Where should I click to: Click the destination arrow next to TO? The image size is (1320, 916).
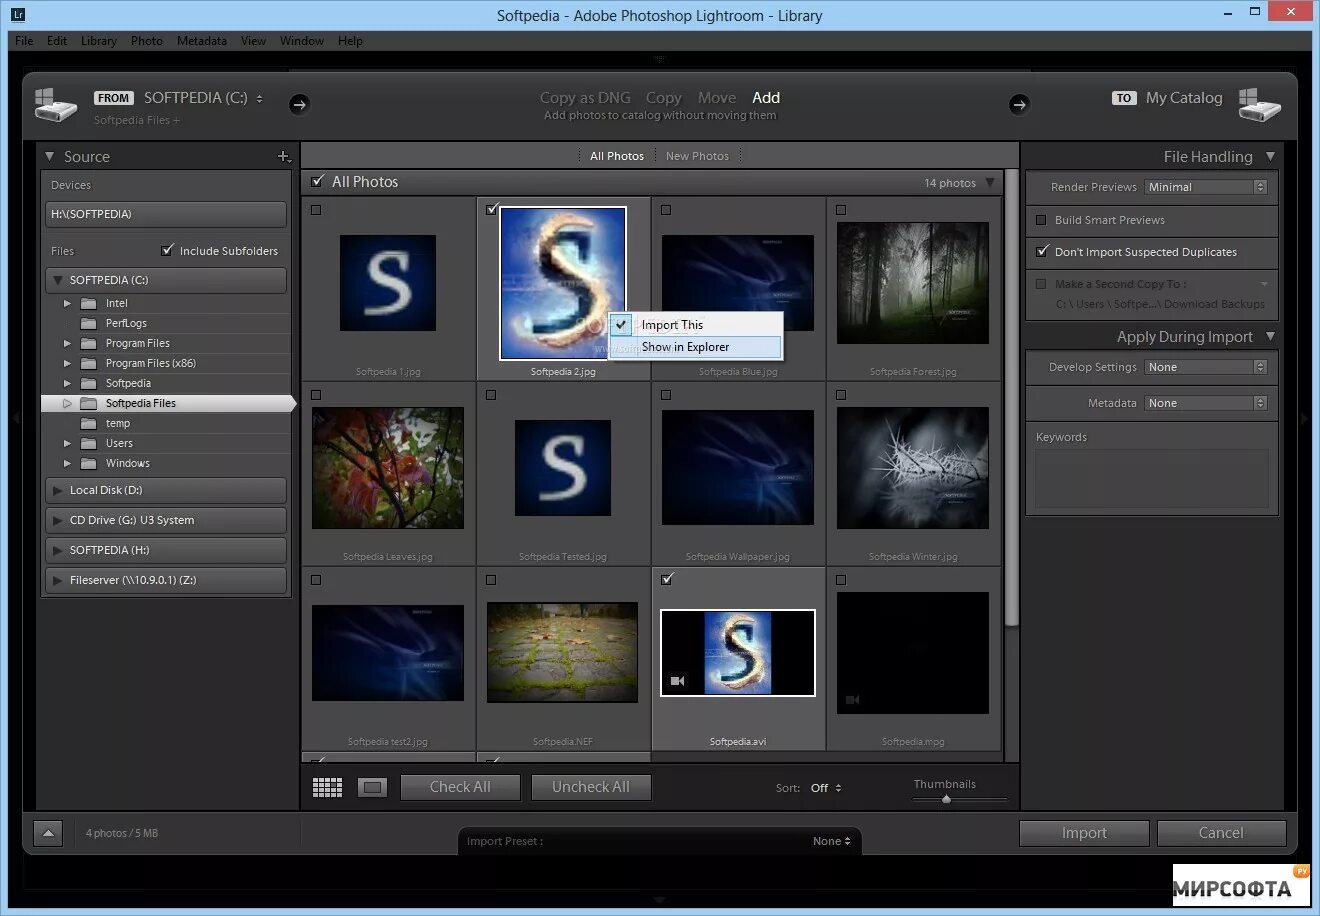pyautogui.click(x=1019, y=104)
